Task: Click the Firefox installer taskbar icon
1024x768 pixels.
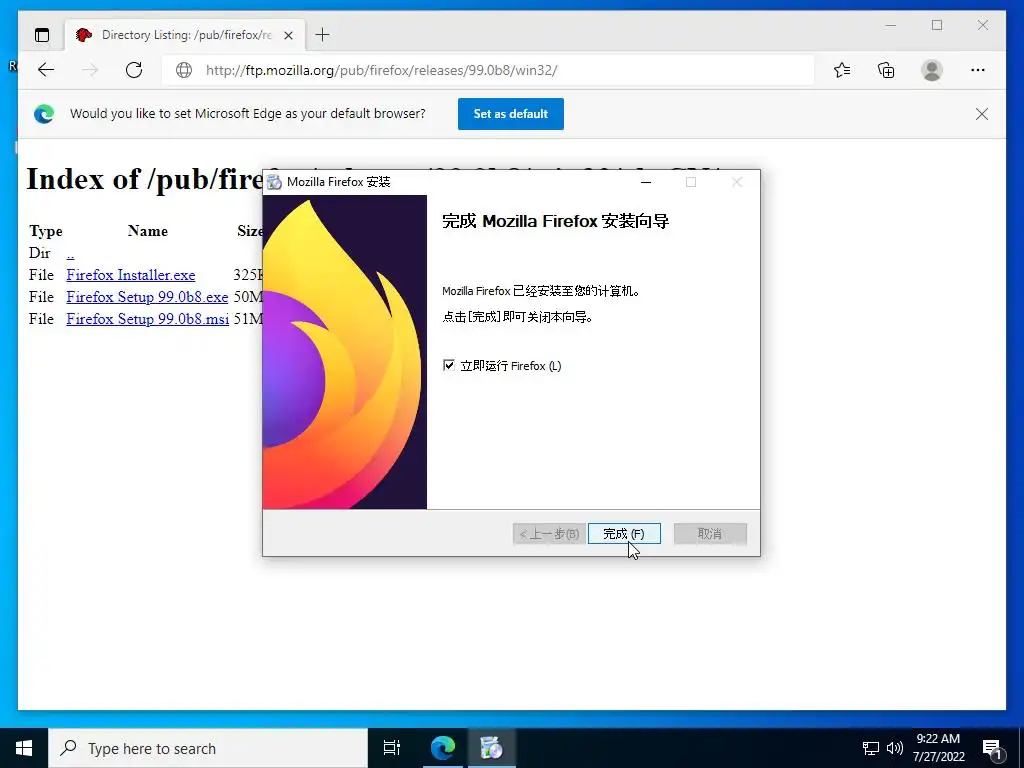Action: tap(491, 748)
